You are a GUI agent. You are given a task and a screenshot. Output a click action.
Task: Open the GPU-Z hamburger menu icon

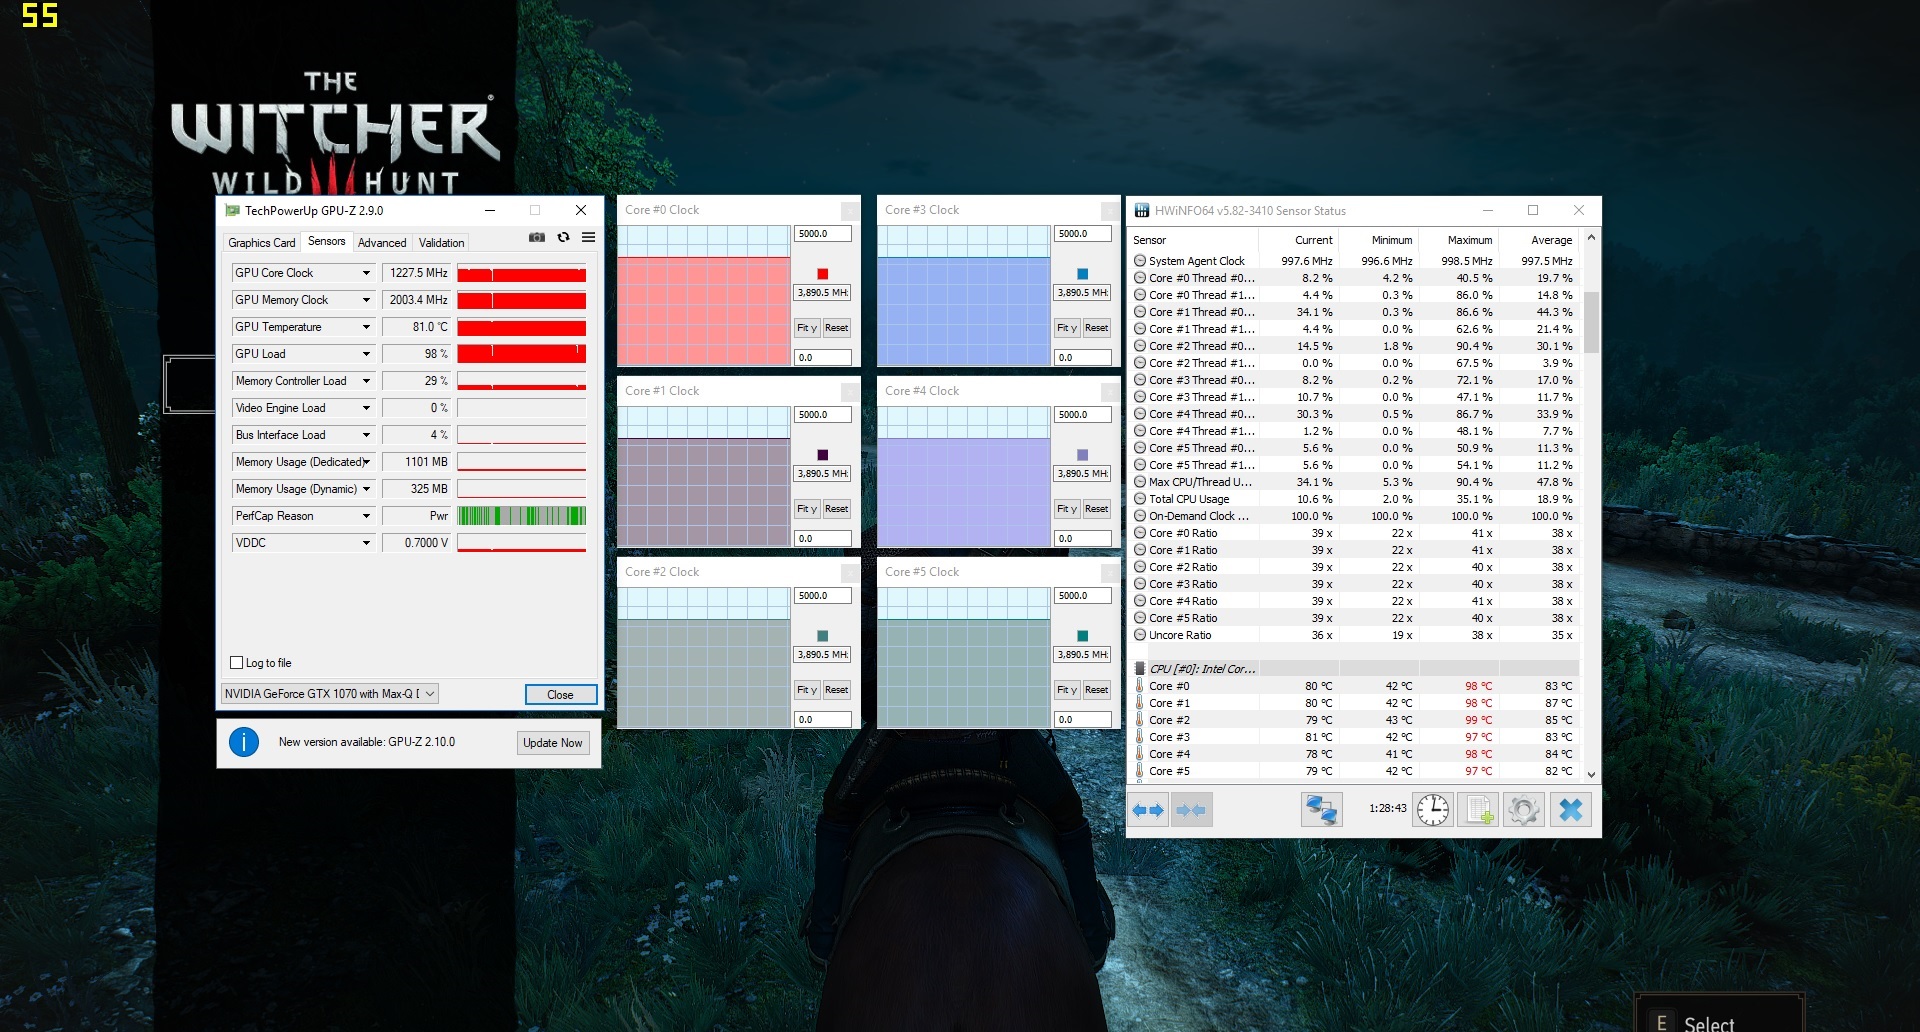click(x=588, y=237)
